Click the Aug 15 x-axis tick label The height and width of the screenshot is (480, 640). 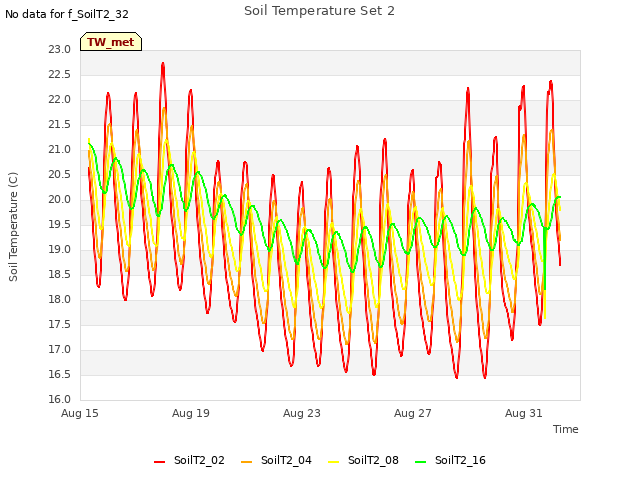click(80, 413)
